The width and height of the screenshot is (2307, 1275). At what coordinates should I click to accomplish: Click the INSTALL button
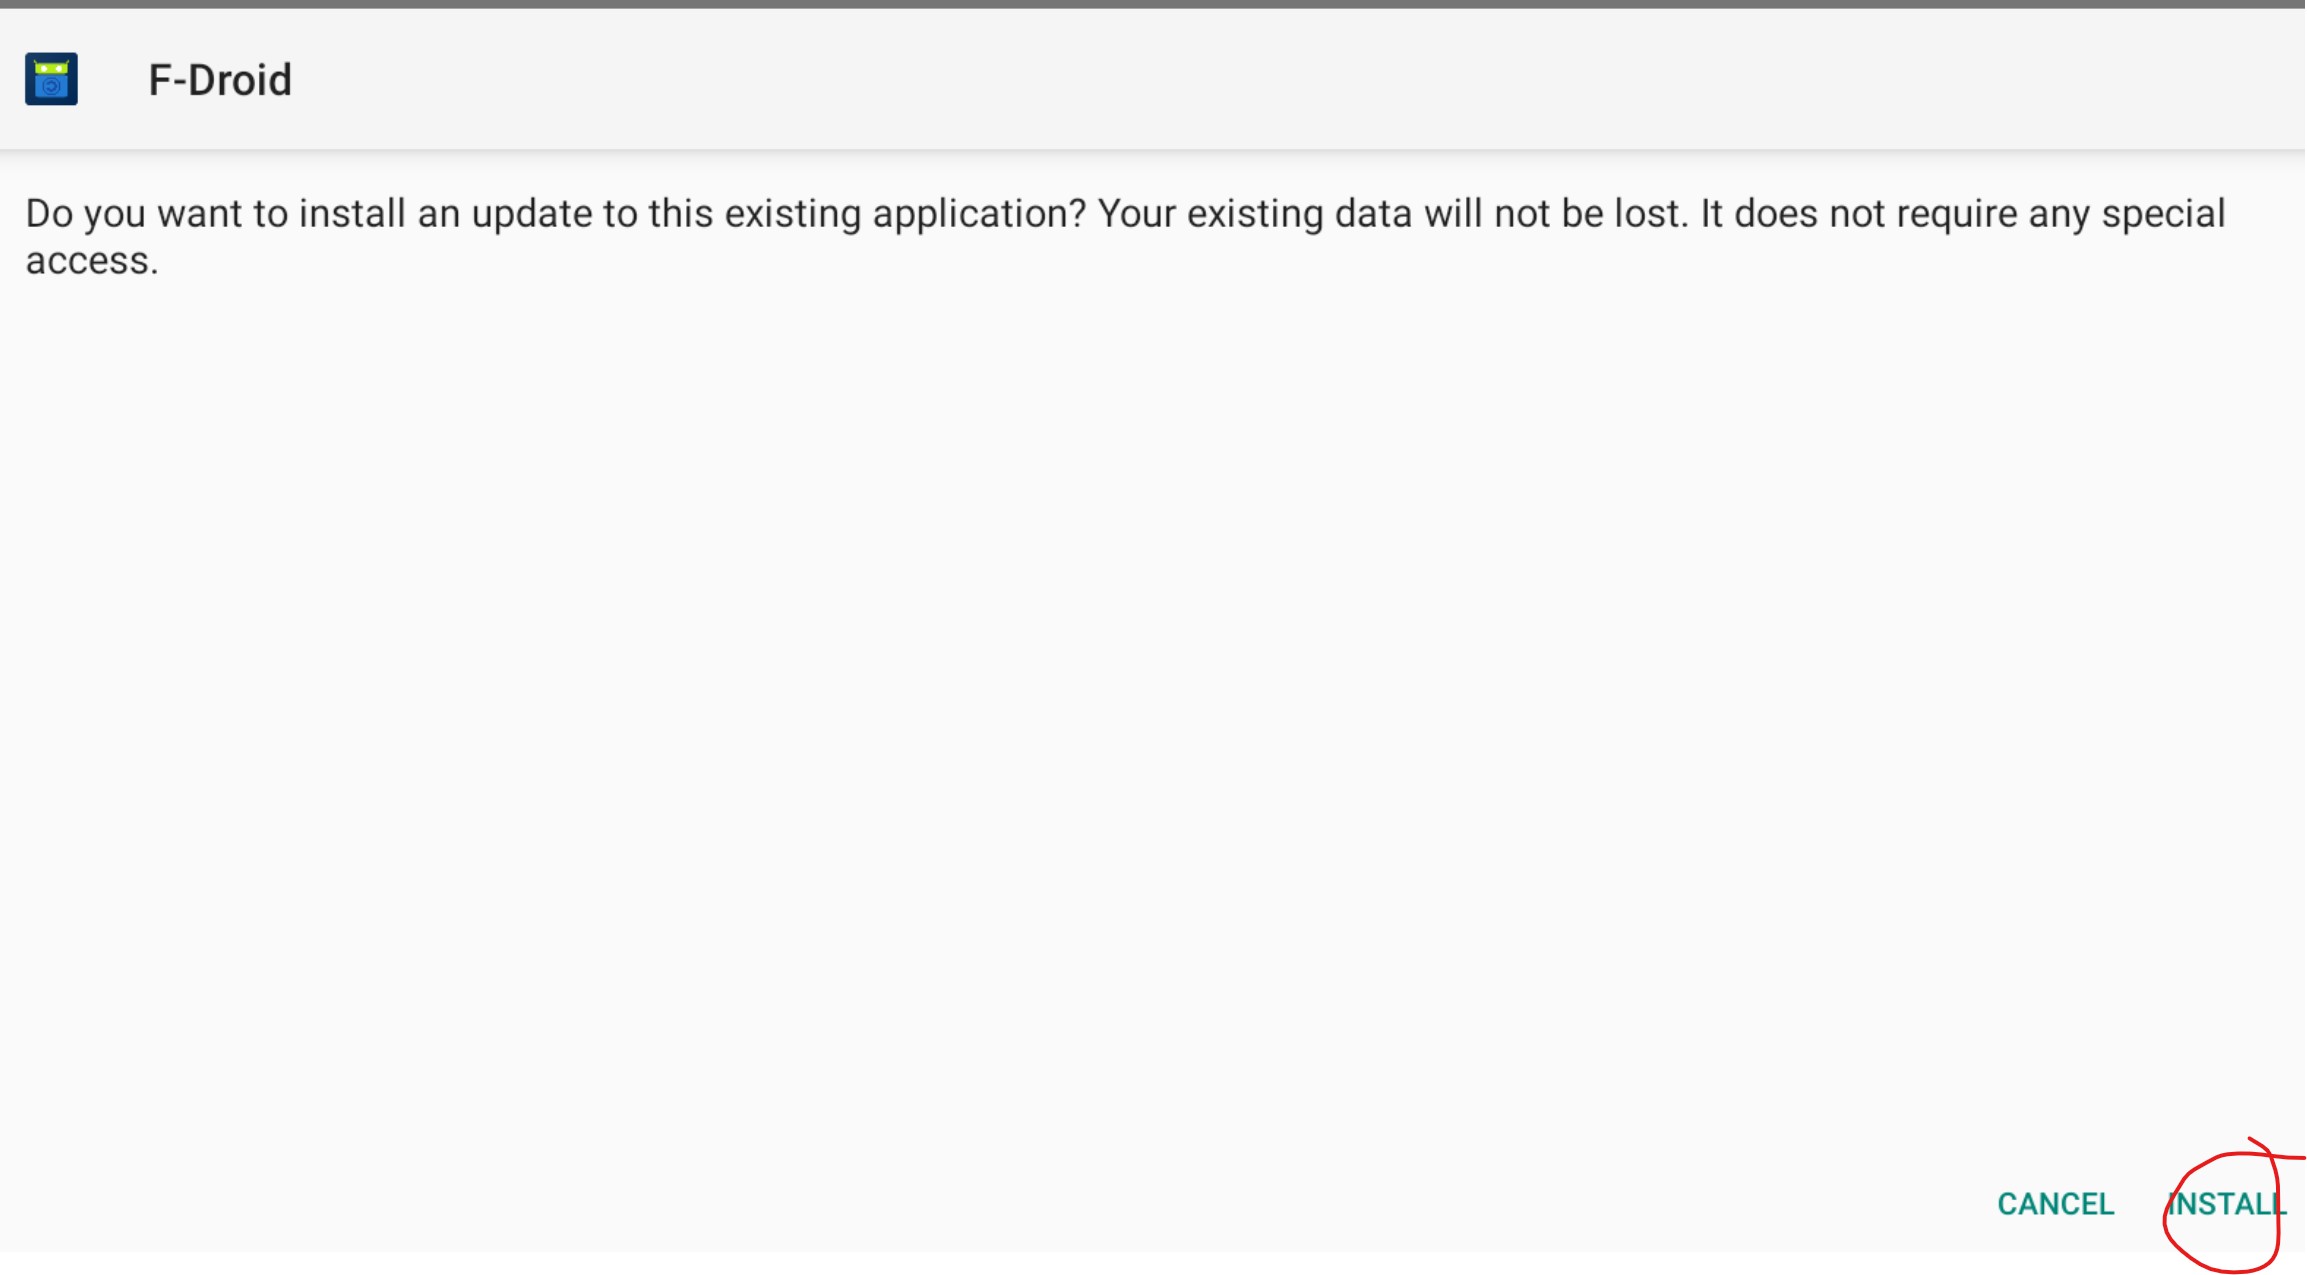(x=2227, y=1204)
